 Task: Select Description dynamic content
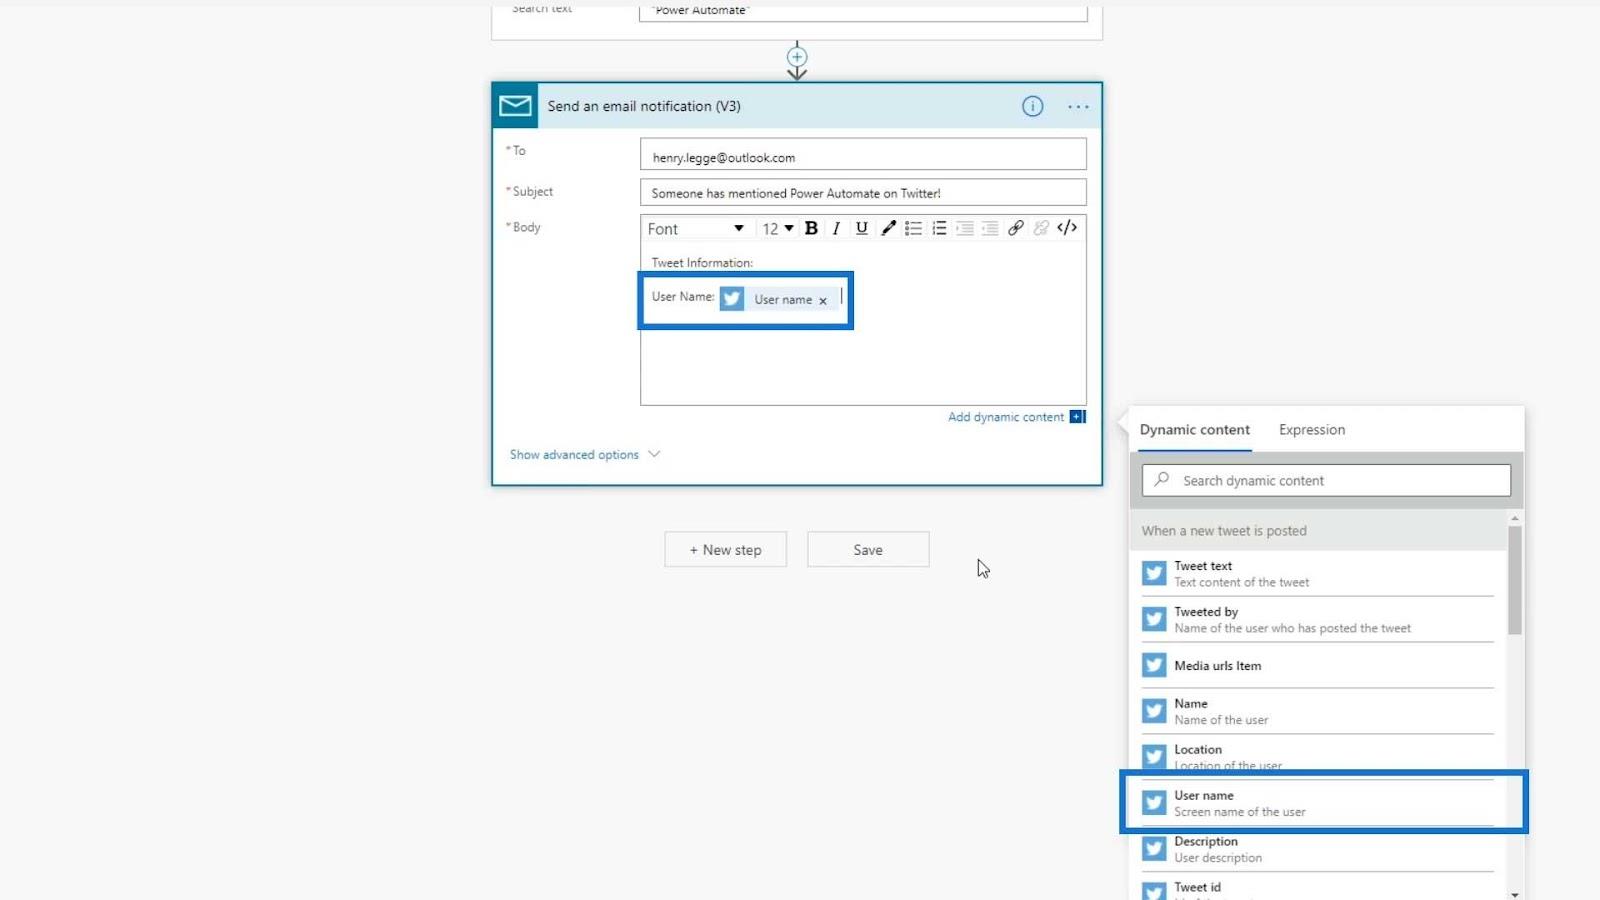[1318, 849]
